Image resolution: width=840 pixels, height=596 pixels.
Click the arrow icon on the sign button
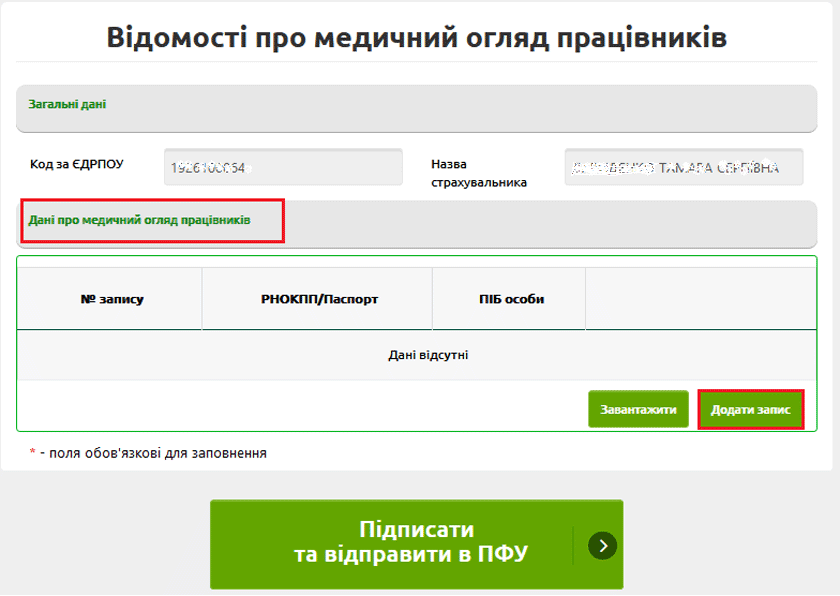[x=602, y=545]
